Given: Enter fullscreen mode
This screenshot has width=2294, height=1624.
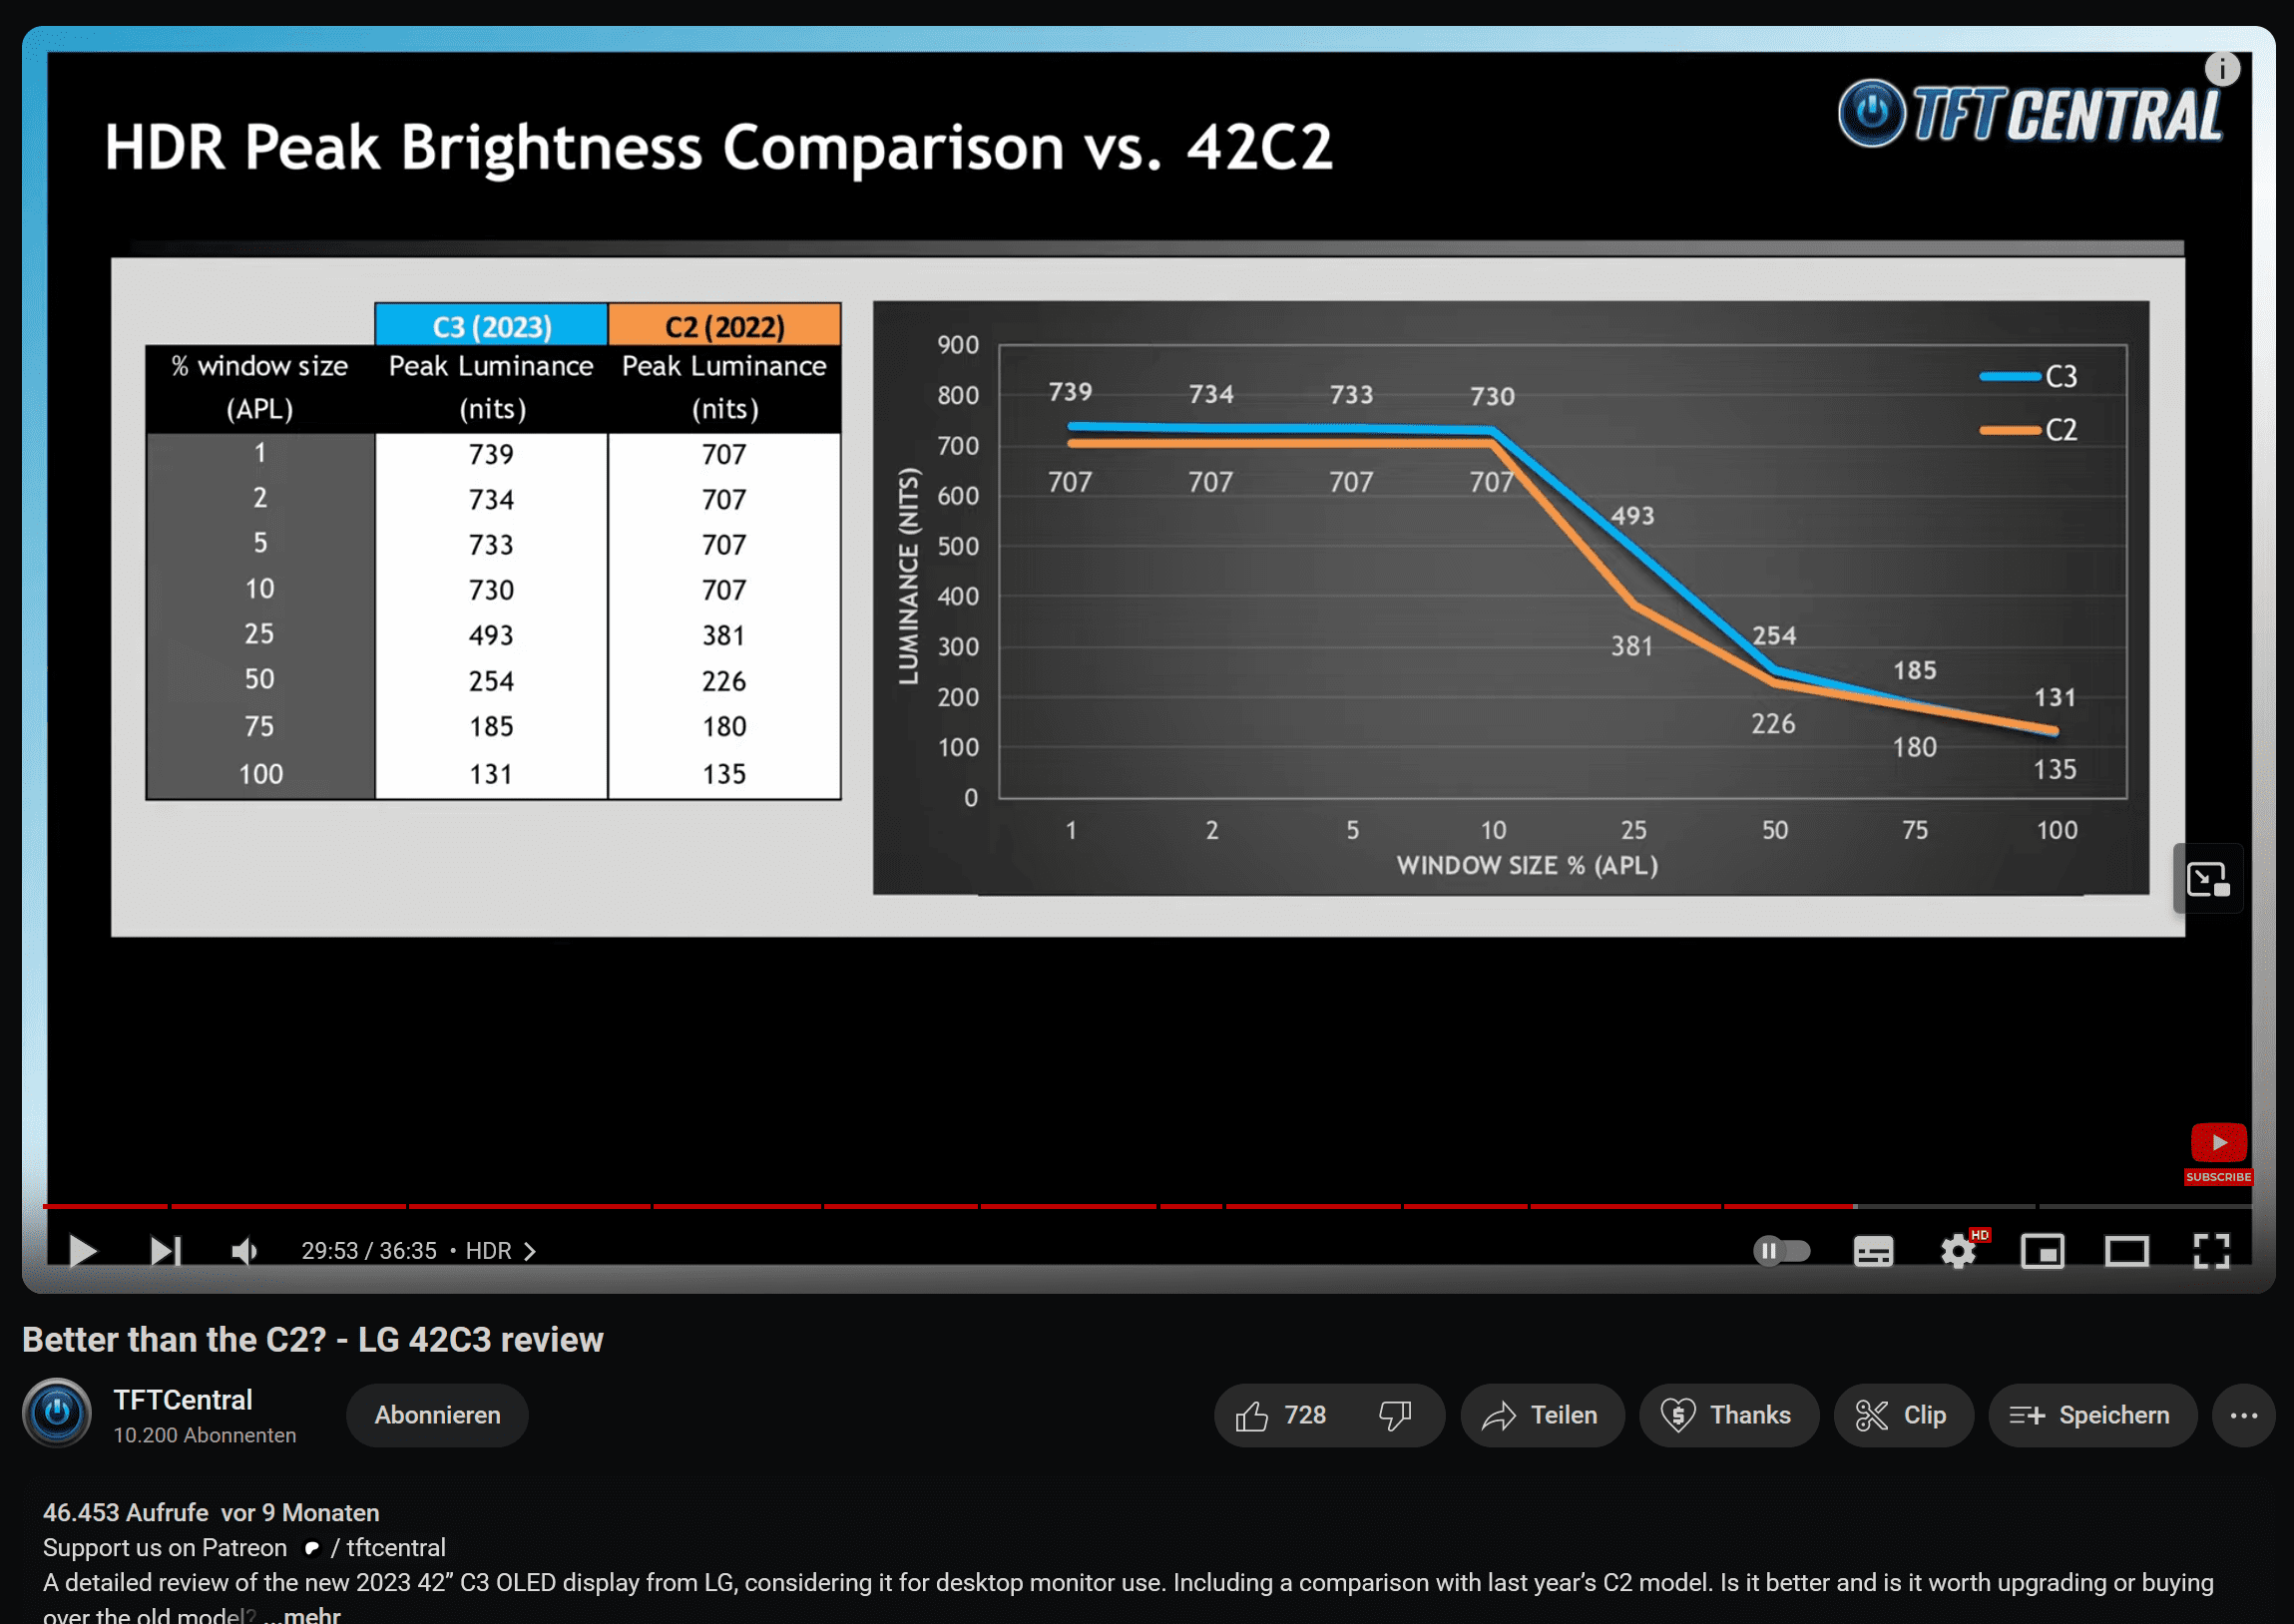Looking at the screenshot, I should click(2211, 1251).
